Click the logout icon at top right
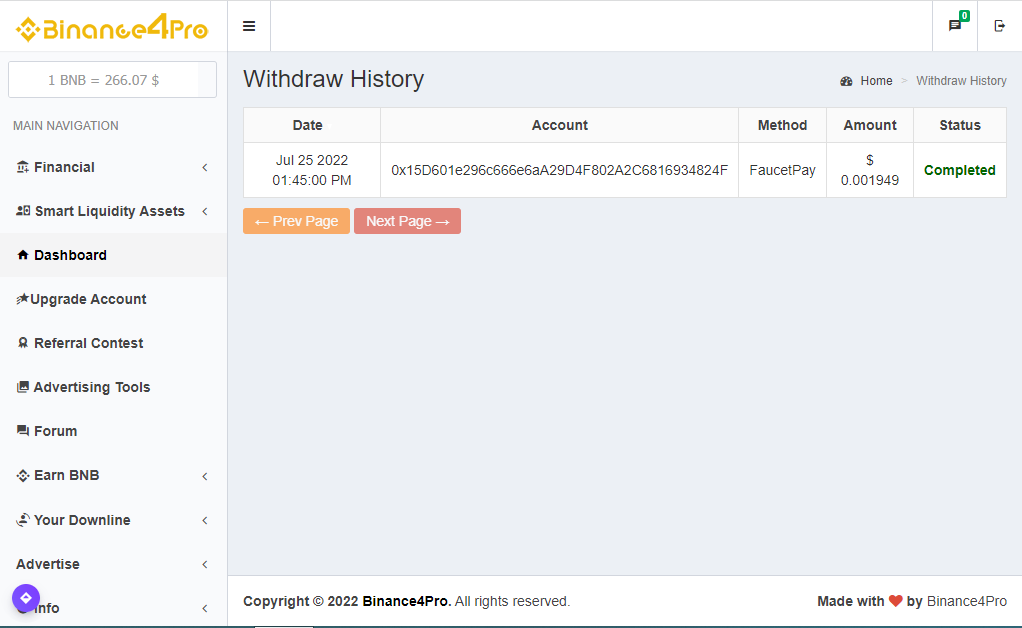The width and height of the screenshot is (1022, 628). (x=999, y=26)
